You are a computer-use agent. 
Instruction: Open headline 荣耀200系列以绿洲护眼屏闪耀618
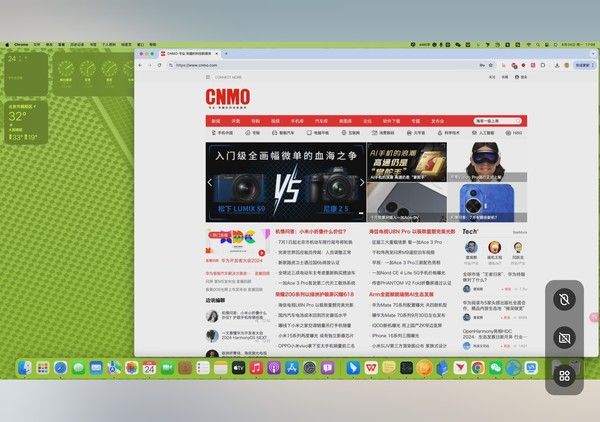click(x=315, y=295)
